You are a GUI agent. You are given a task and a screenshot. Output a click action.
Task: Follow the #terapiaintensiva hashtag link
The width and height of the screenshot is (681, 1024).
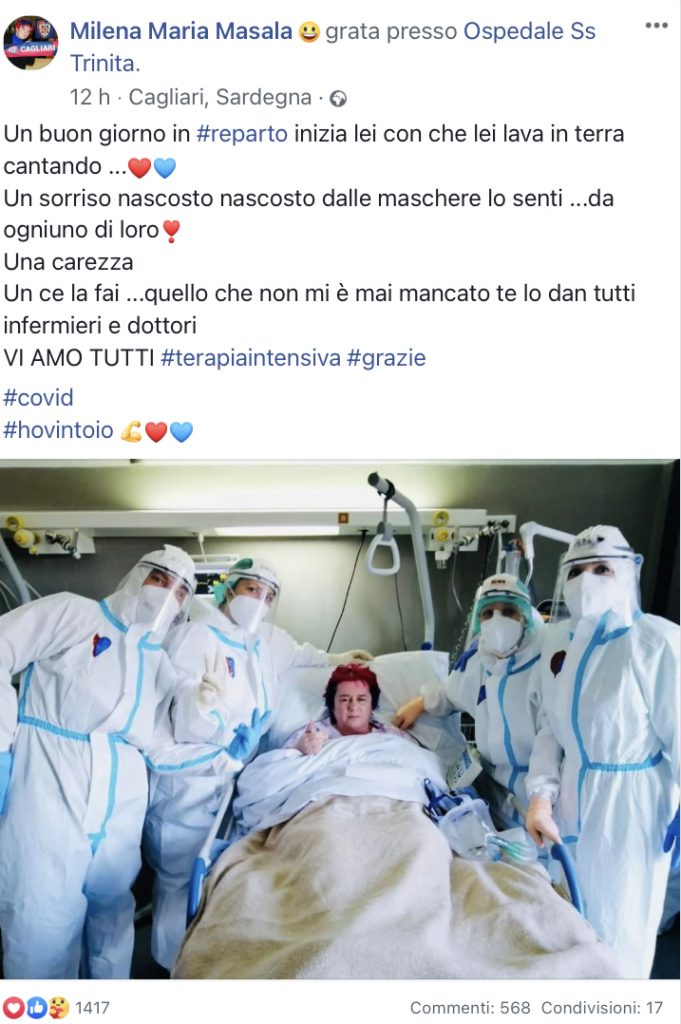(x=251, y=358)
